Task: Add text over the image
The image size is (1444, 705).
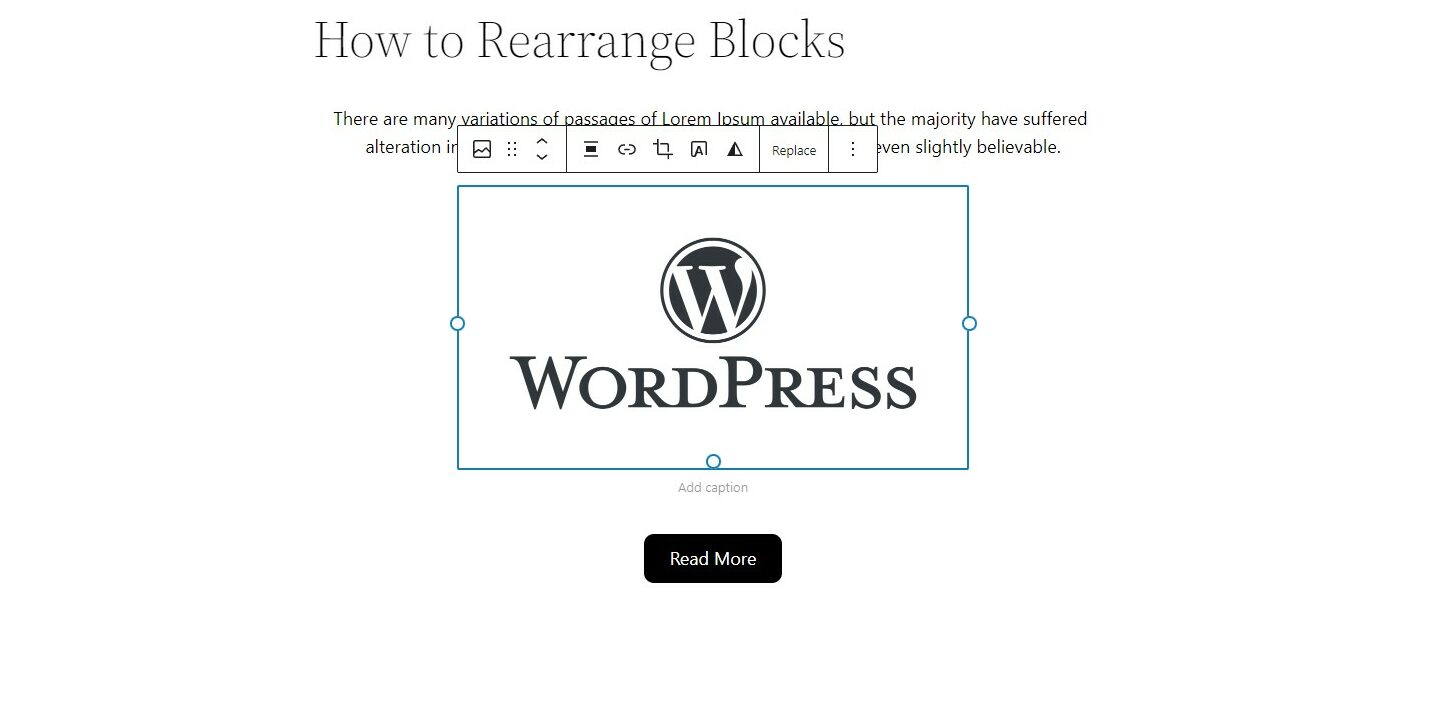Action: tap(699, 149)
